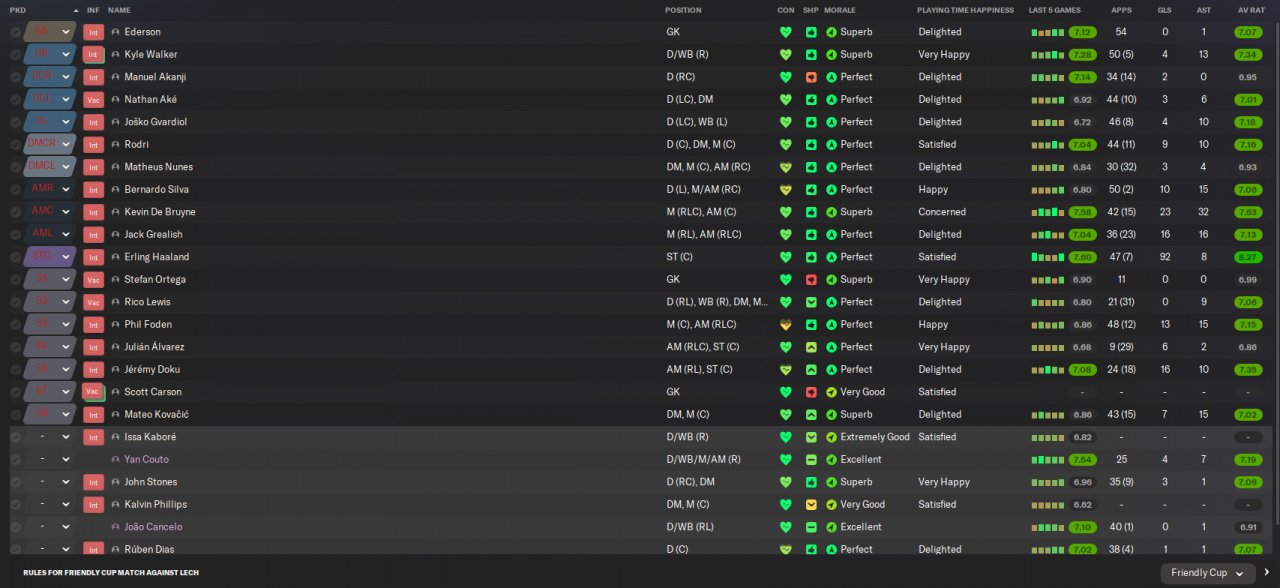Click Kevin De Bruyne's Int status badge
1280x588 pixels.
point(94,212)
